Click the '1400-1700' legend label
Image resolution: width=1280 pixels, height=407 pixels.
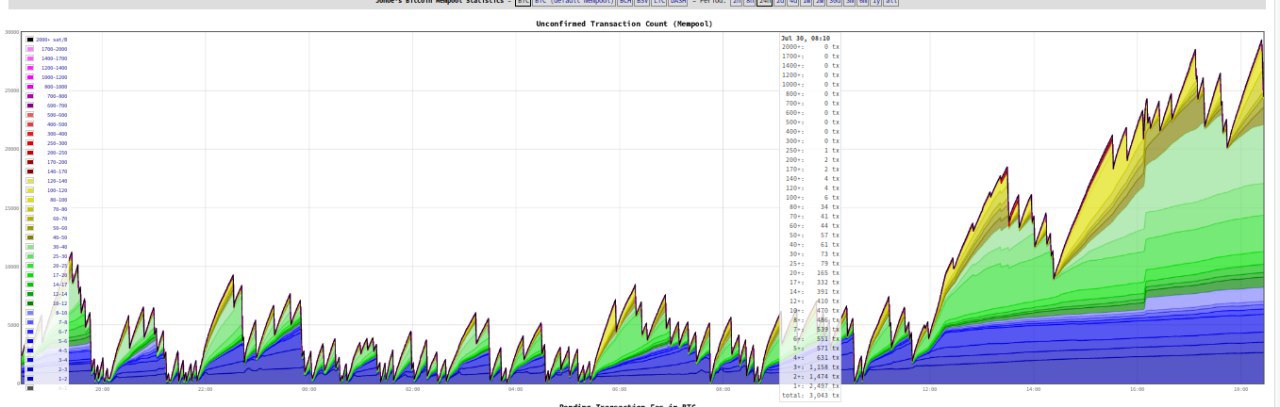(x=54, y=58)
